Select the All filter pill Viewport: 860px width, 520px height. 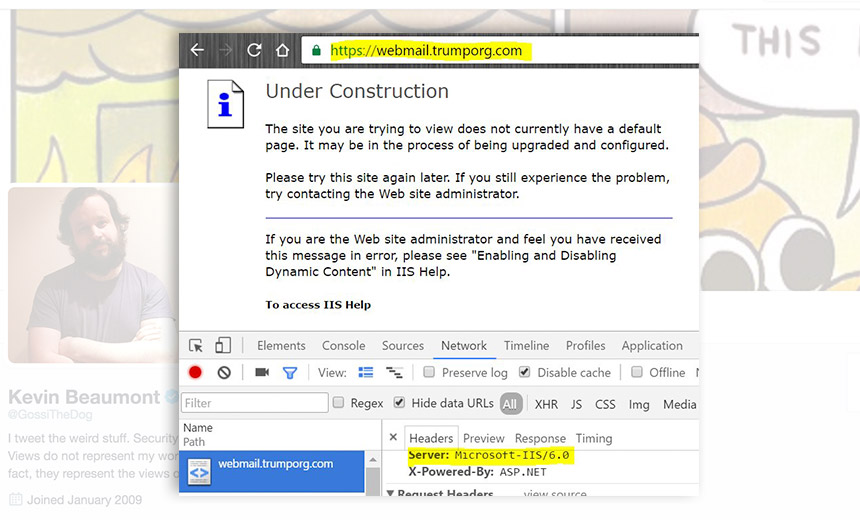tap(510, 404)
